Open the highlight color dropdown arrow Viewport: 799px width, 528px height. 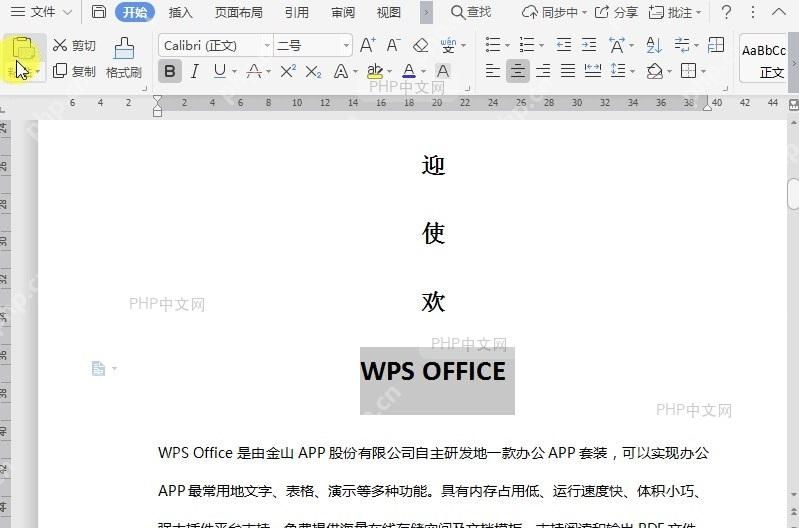390,72
